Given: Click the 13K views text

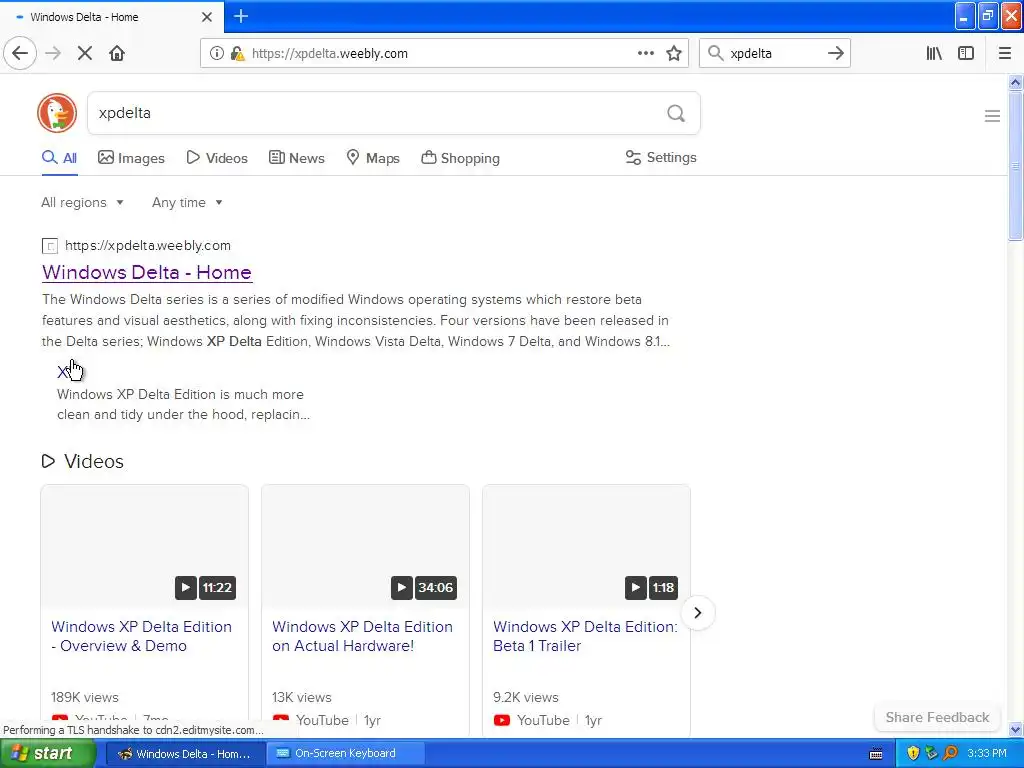Looking at the screenshot, I should coord(302,697).
